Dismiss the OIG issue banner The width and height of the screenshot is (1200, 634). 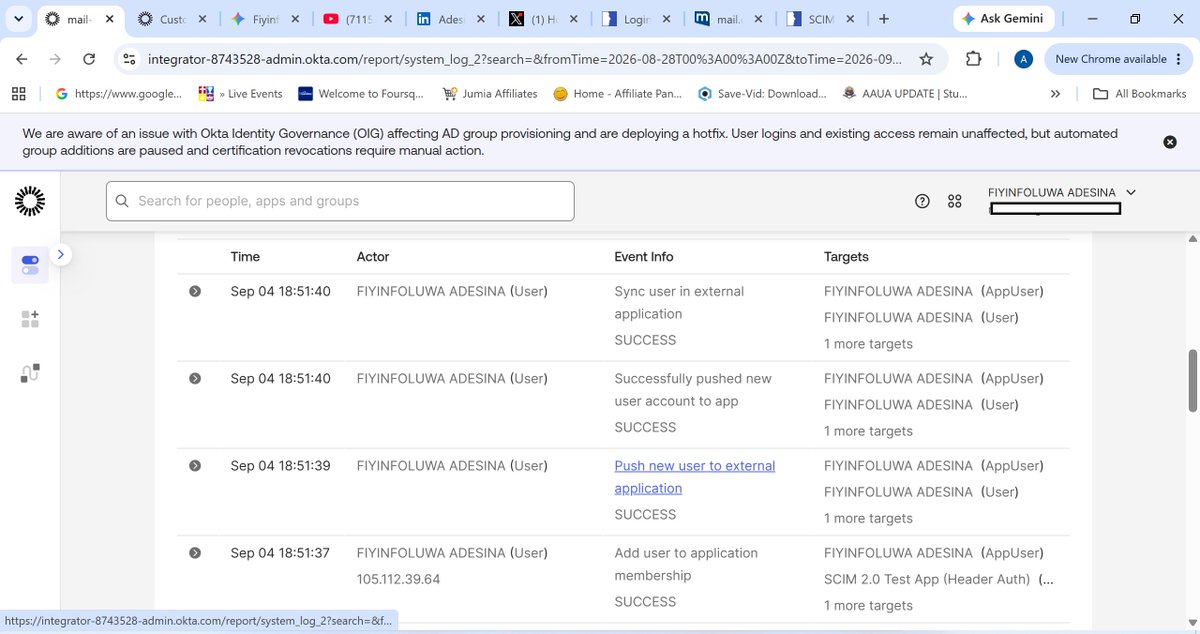tap(1170, 142)
